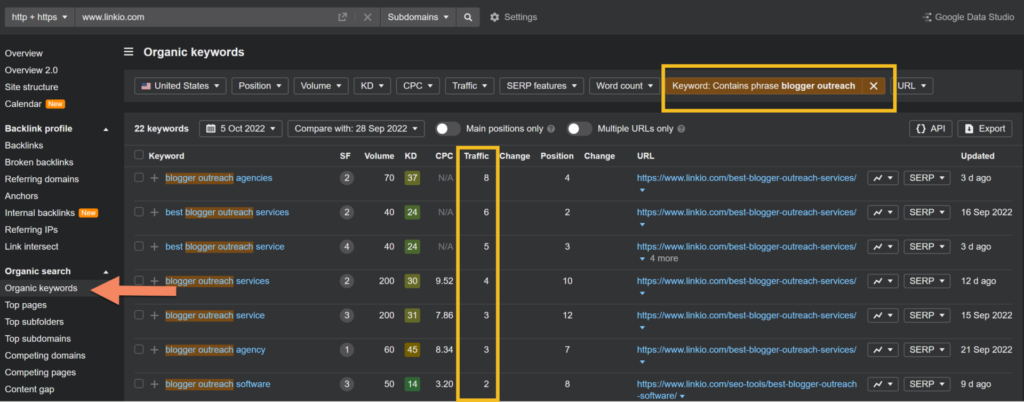Screen dimensions: 1024x402
Task: Open trend chart button for best blogger outreach services
Action: (883, 212)
